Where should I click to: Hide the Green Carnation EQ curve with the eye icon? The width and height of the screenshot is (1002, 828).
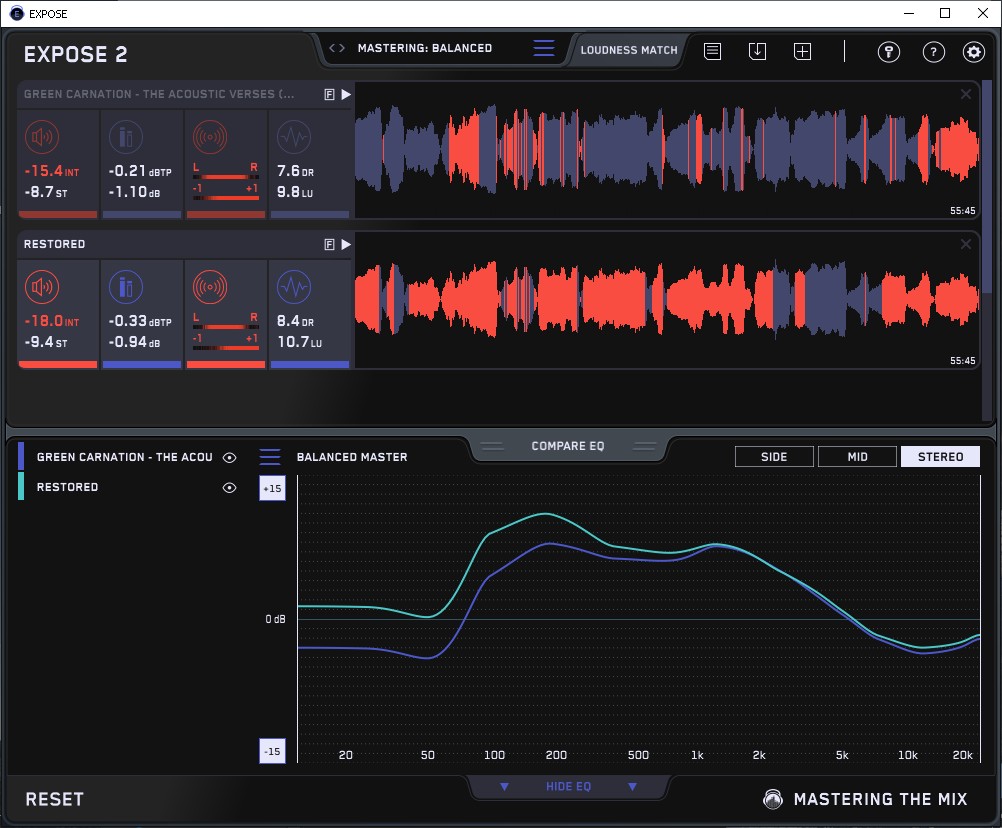point(230,458)
